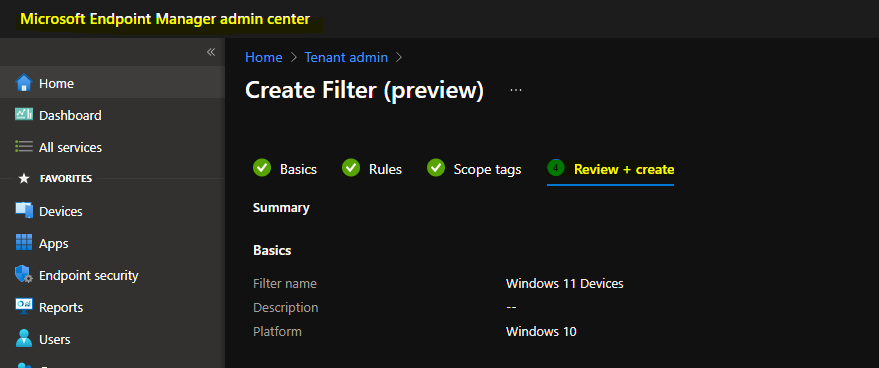The width and height of the screenshot is (879, 368).
Task: Click the Windows 10 platform value
Action: [541, 332]
